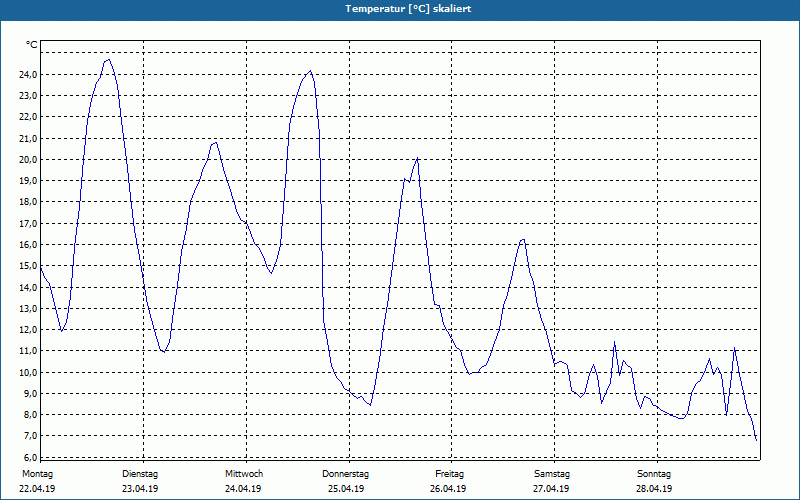The width and height of the screenshot is (800, 500).
Task: Click the 18,0 y-axis value
Action: [28, 202]
